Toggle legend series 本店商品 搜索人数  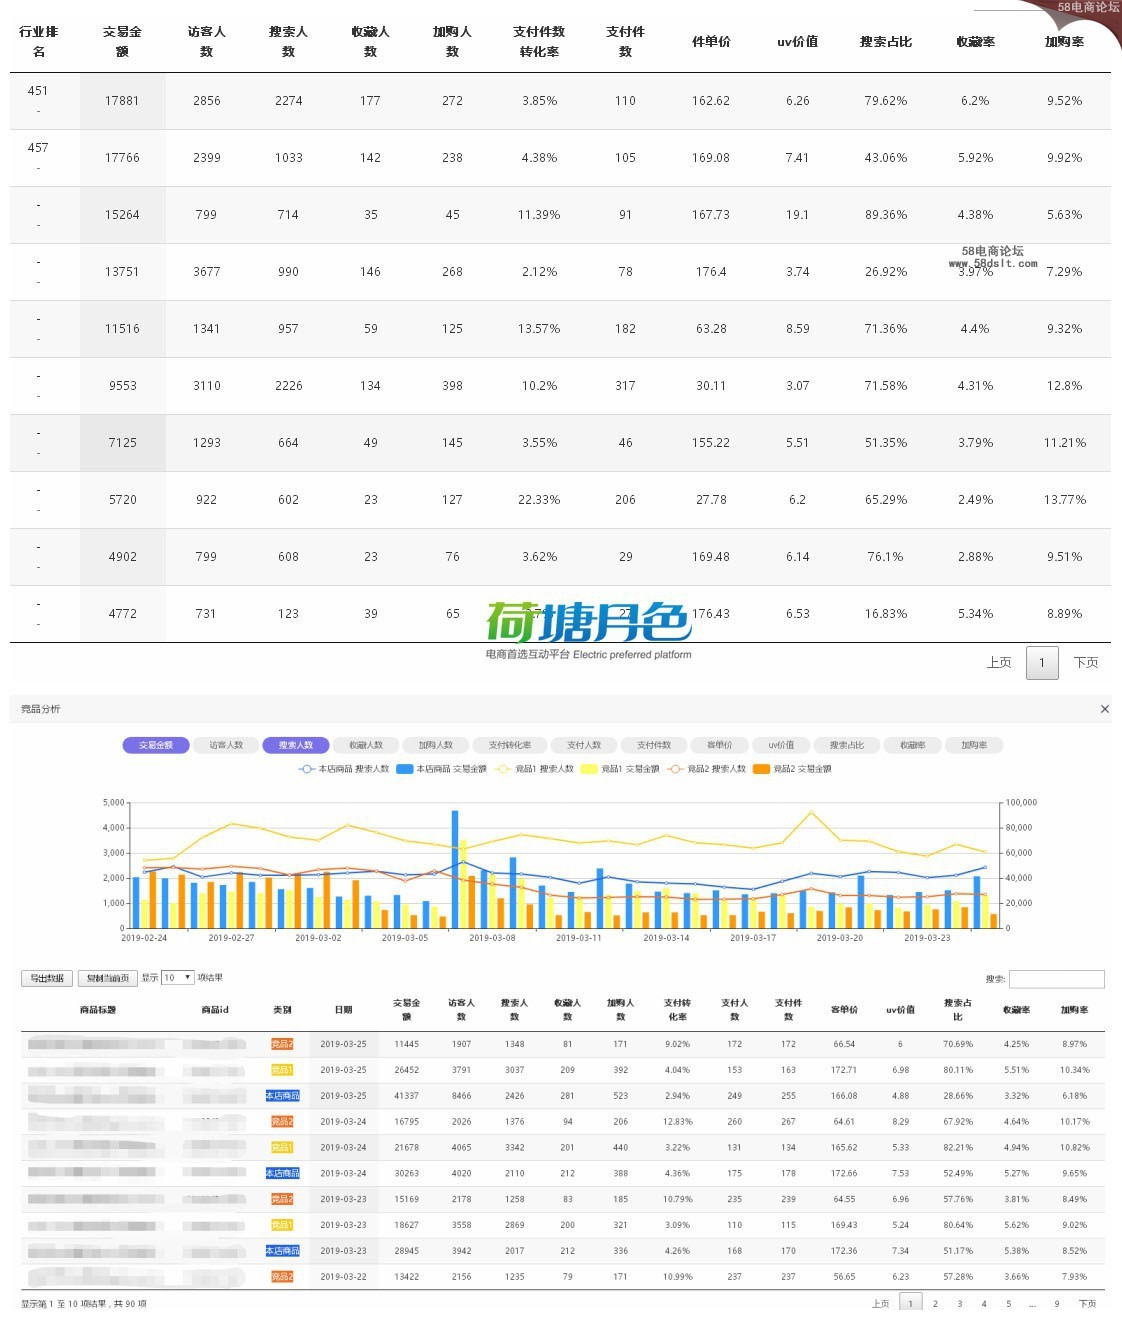[x=344, y=769]
